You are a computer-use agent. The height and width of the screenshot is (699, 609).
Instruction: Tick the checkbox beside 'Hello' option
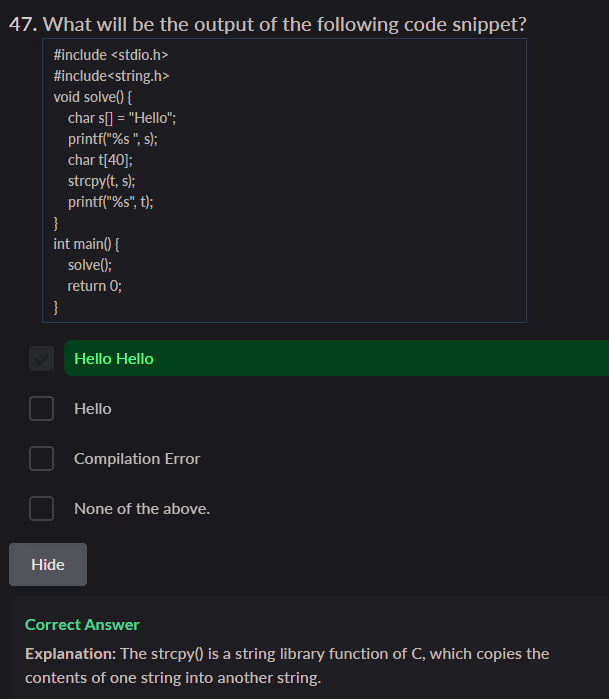(41, 409)
